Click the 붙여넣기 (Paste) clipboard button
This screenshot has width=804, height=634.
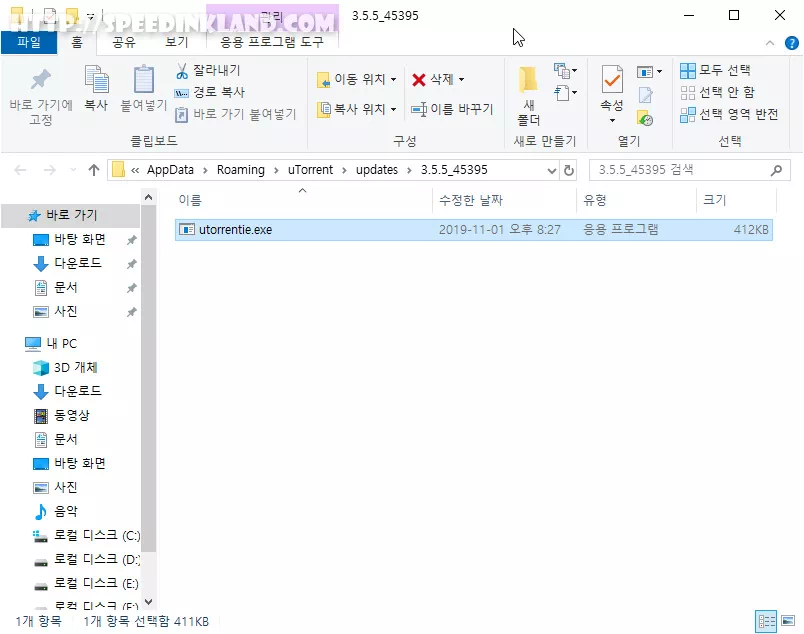[x=144, y=89]
